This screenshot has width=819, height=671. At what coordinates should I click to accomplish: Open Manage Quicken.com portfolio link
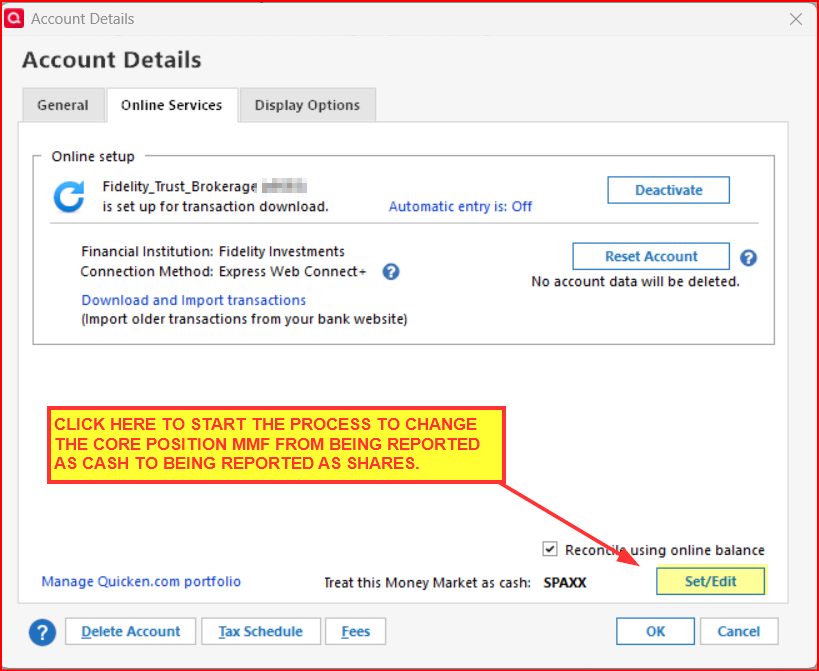click(141, 581)
